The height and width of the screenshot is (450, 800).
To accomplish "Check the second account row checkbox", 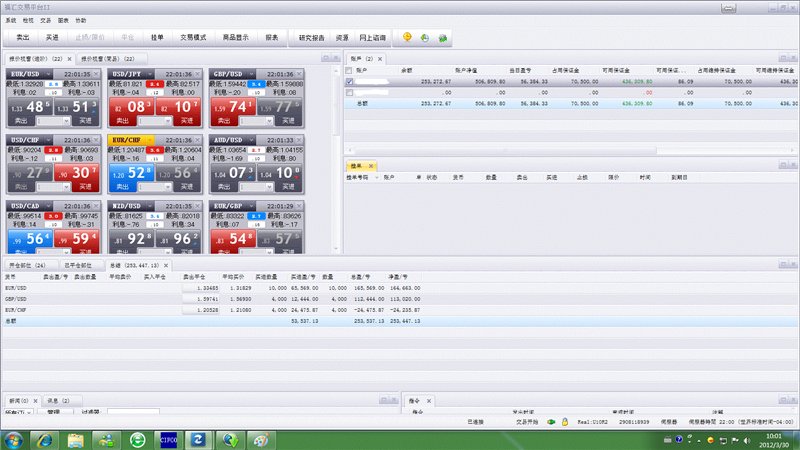I will tap(348, 92).
